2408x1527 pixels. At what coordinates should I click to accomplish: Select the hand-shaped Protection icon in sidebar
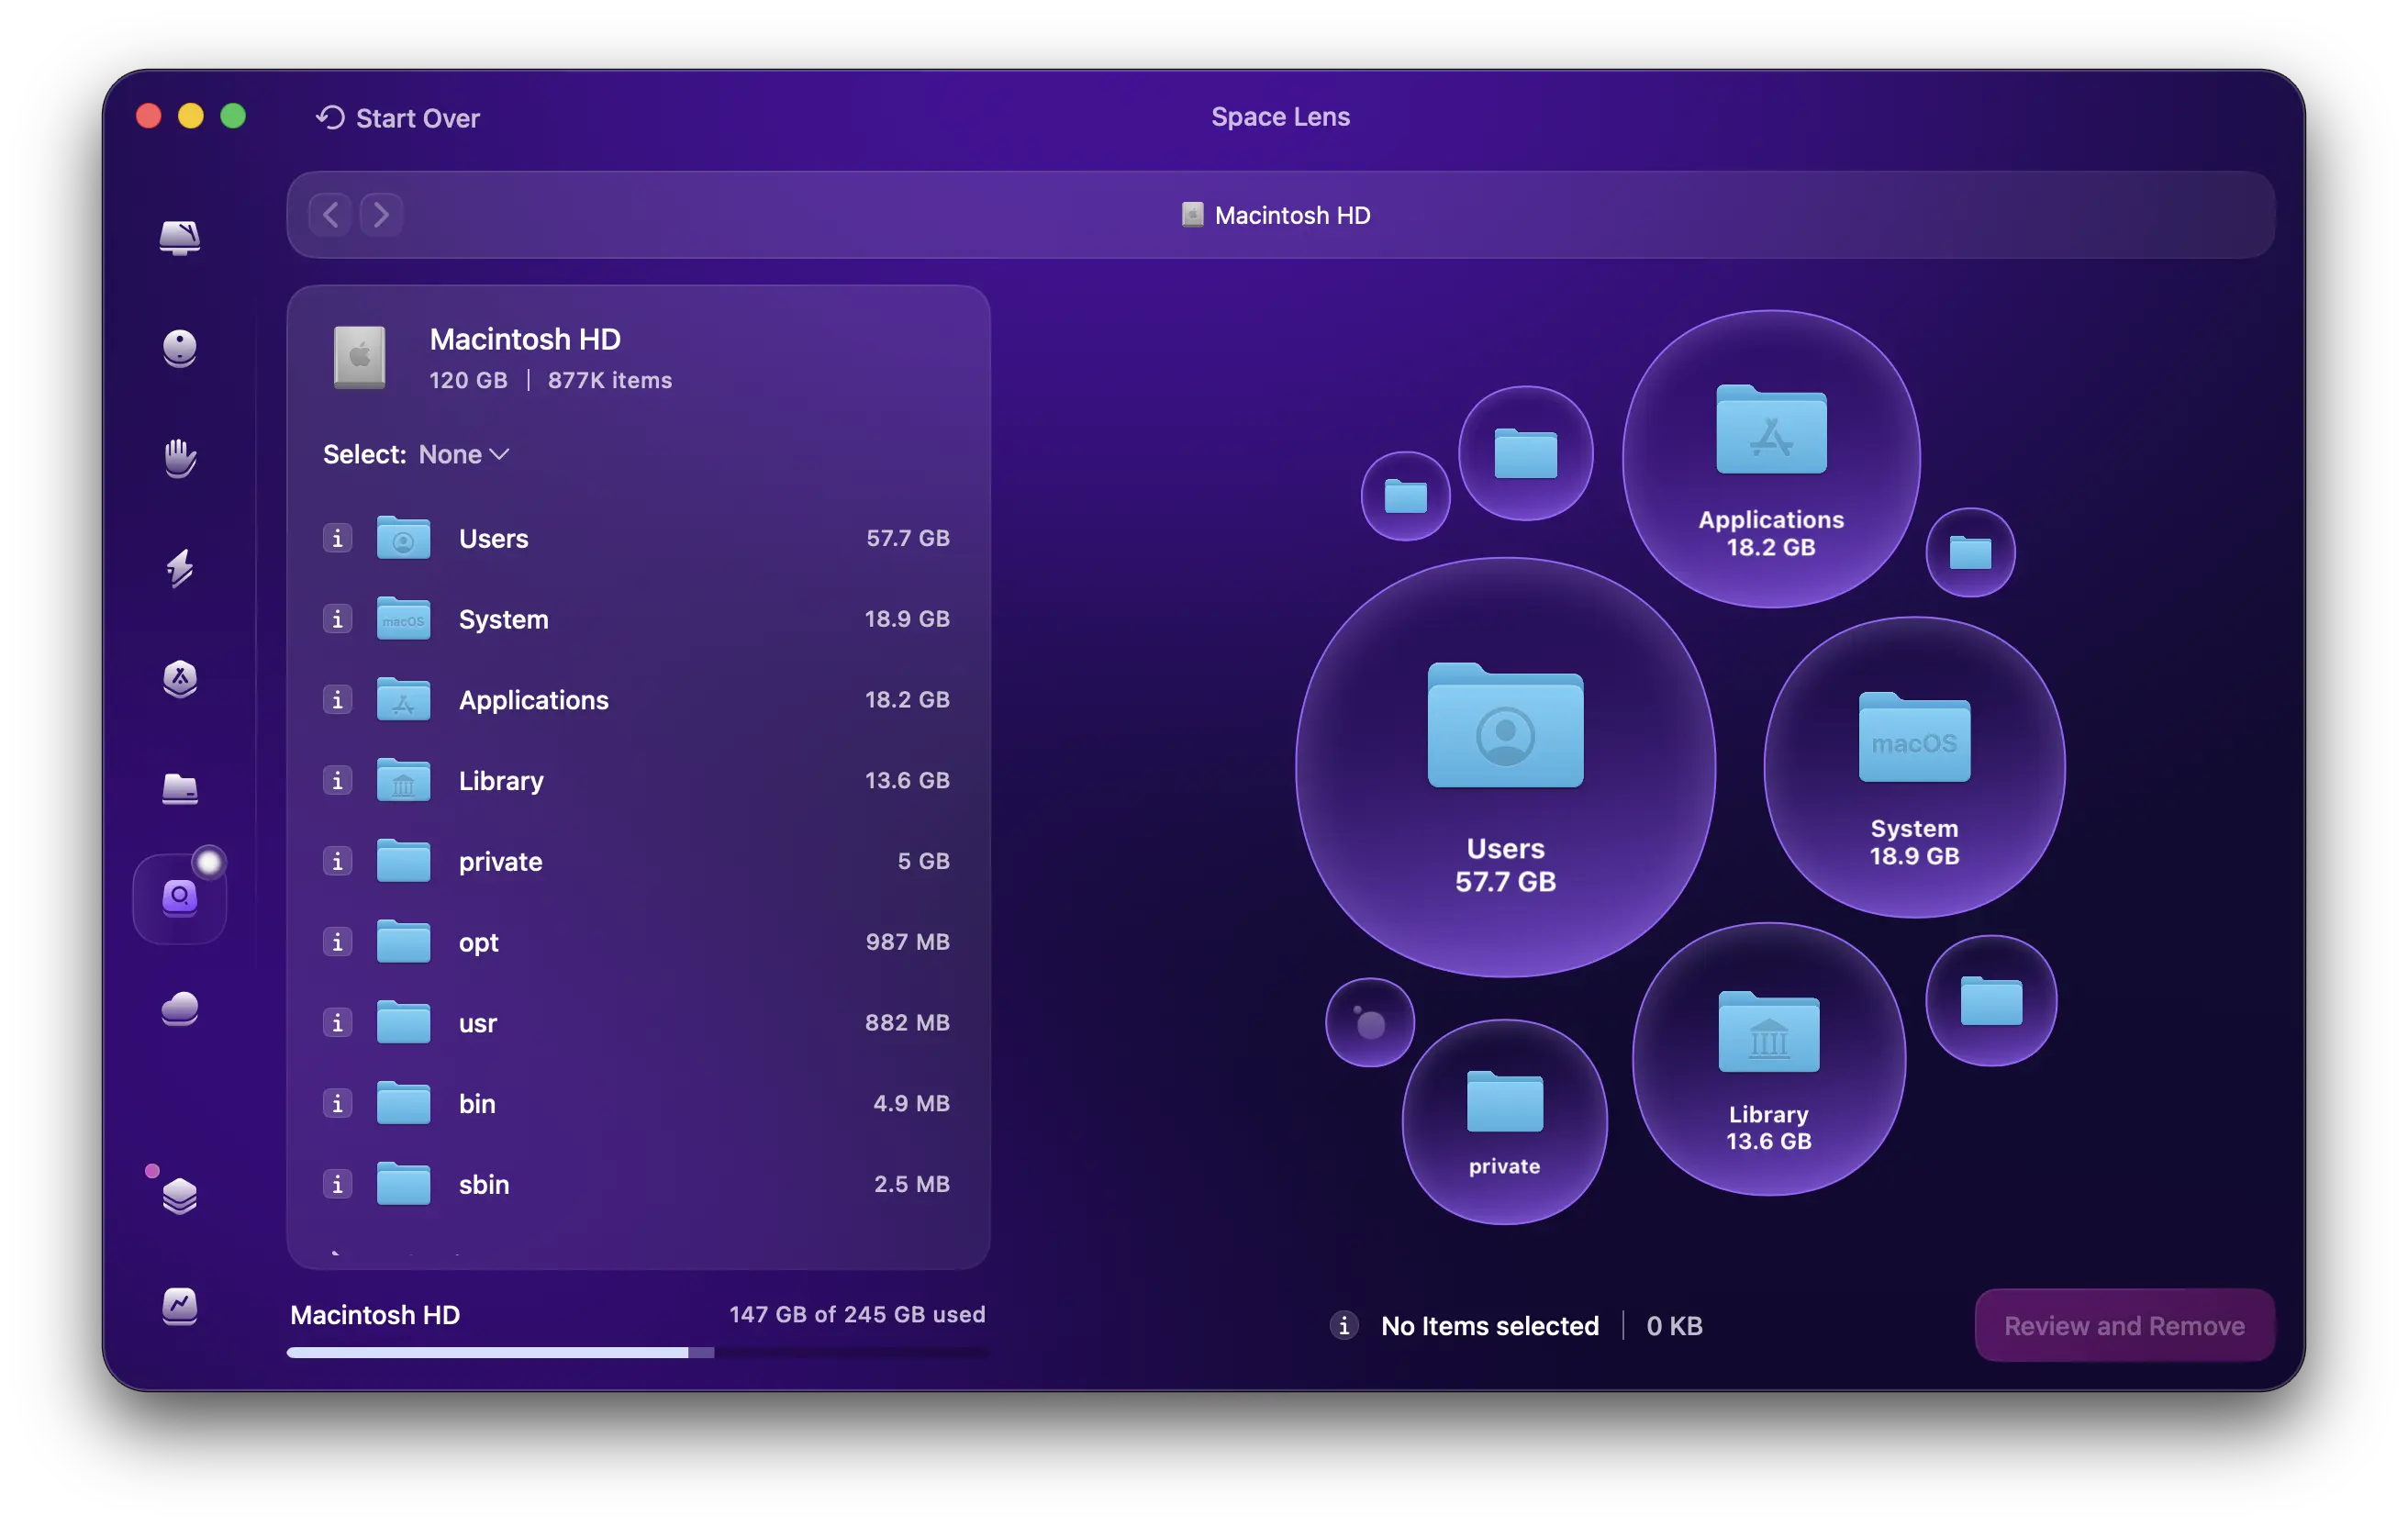click(x=180, y=458)
